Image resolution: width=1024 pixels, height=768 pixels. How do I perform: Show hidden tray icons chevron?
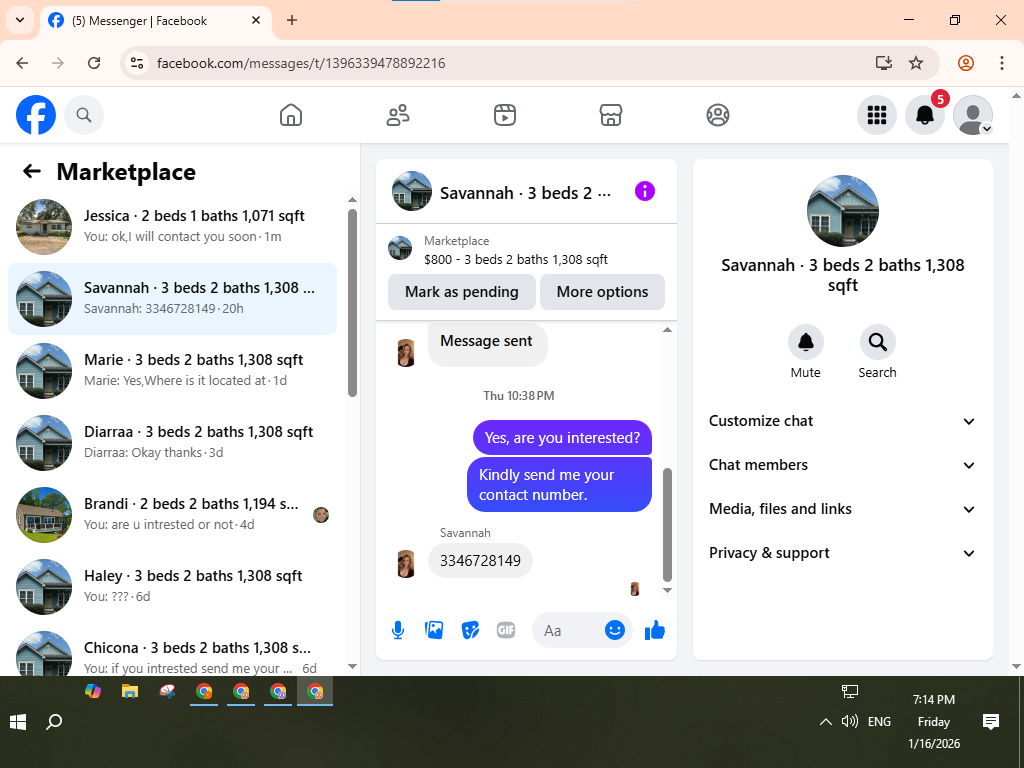pos(825,722)
